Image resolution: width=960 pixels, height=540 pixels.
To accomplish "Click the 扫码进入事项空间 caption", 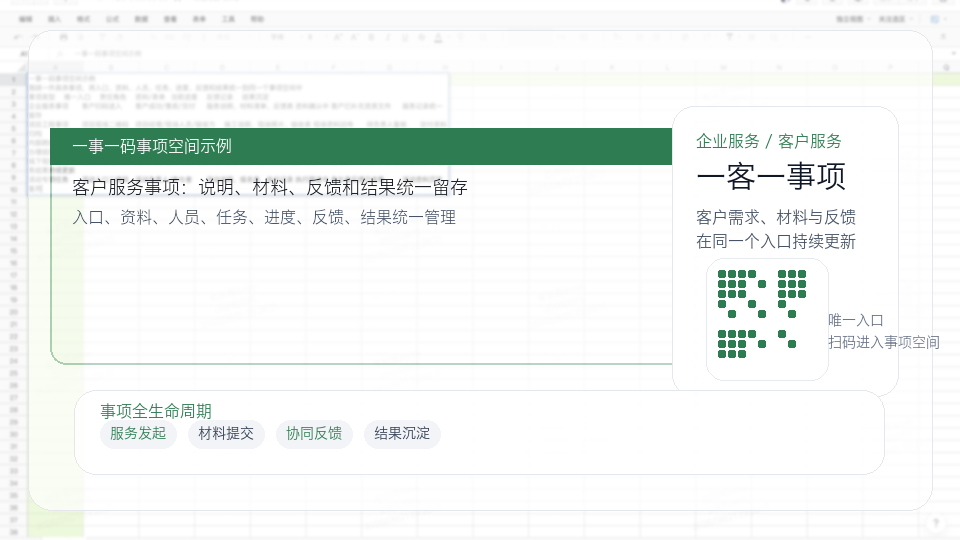I will point(883,342).
